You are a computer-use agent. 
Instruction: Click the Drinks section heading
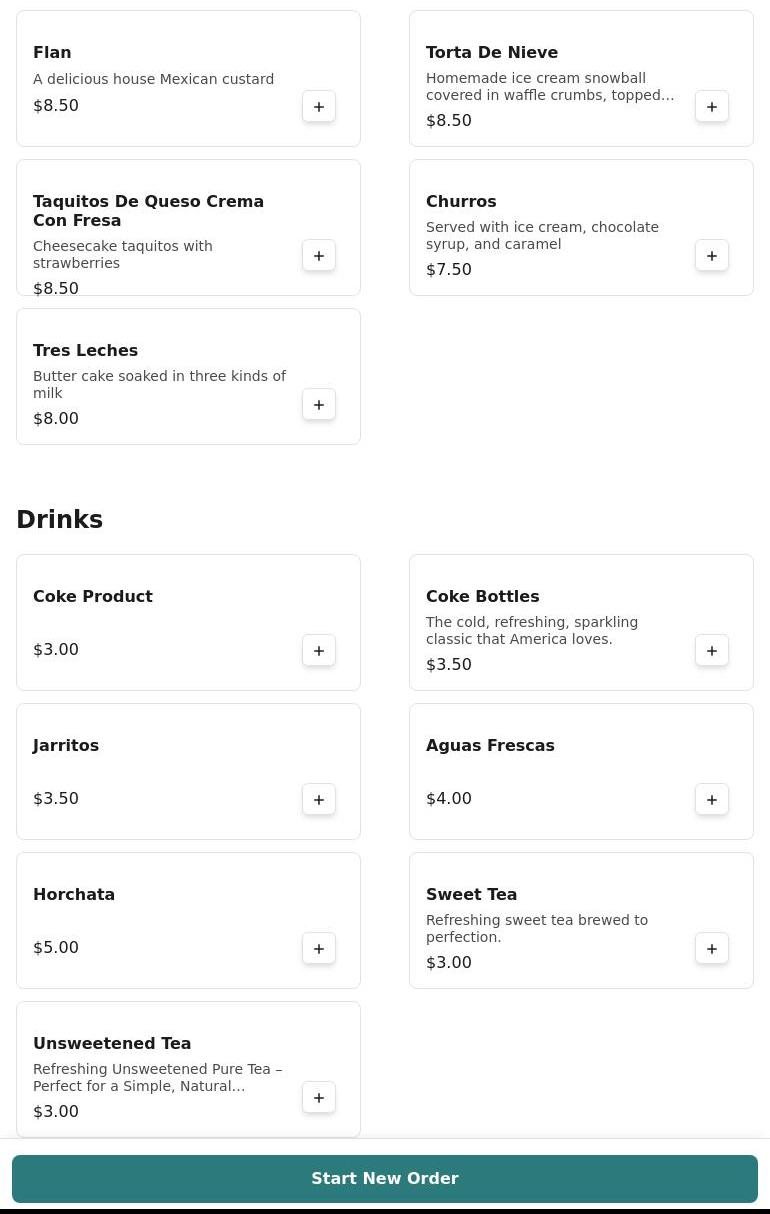point(60,520)
